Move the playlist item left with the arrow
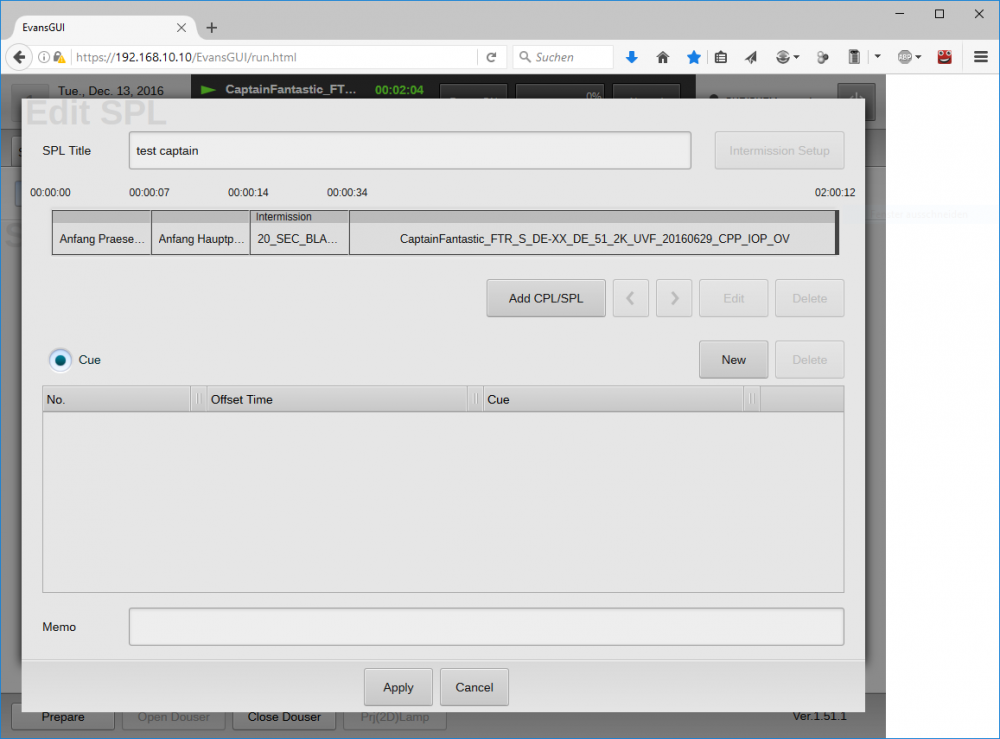The height and width of the screenshot is (739, 1000). [x=630, y=298]
